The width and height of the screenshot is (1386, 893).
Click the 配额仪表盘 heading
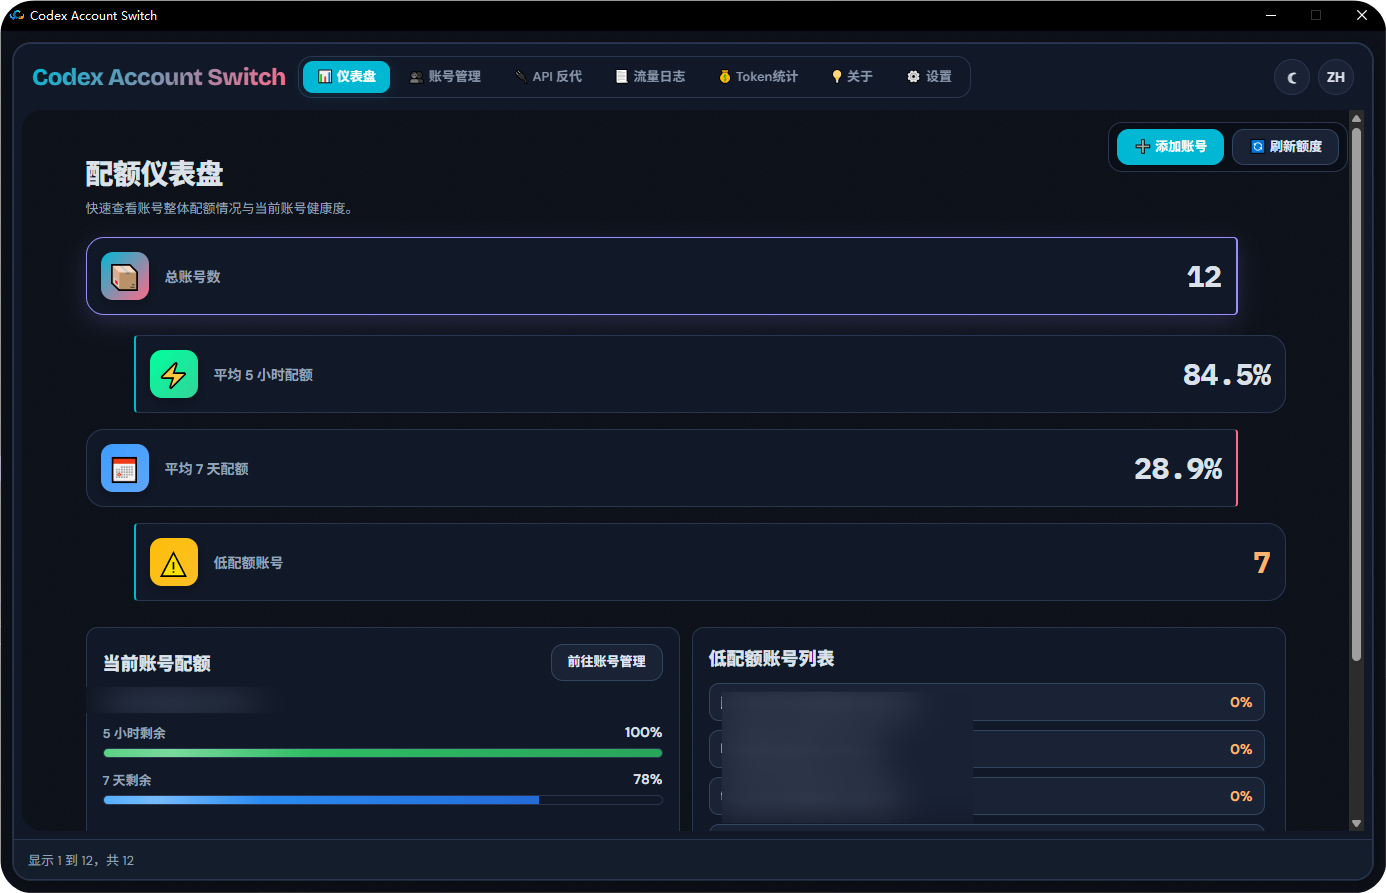tap(154, 174)
